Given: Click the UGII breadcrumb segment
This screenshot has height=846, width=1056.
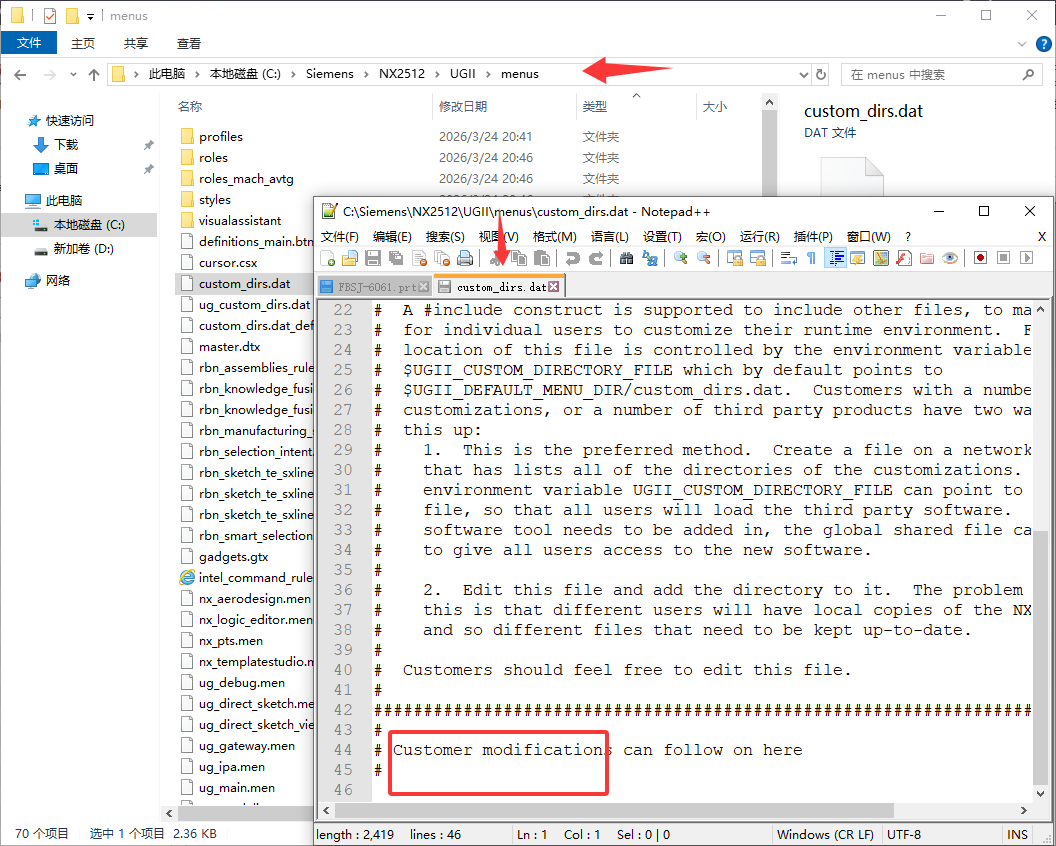Looking at the screenshot, I should point(463,74).
